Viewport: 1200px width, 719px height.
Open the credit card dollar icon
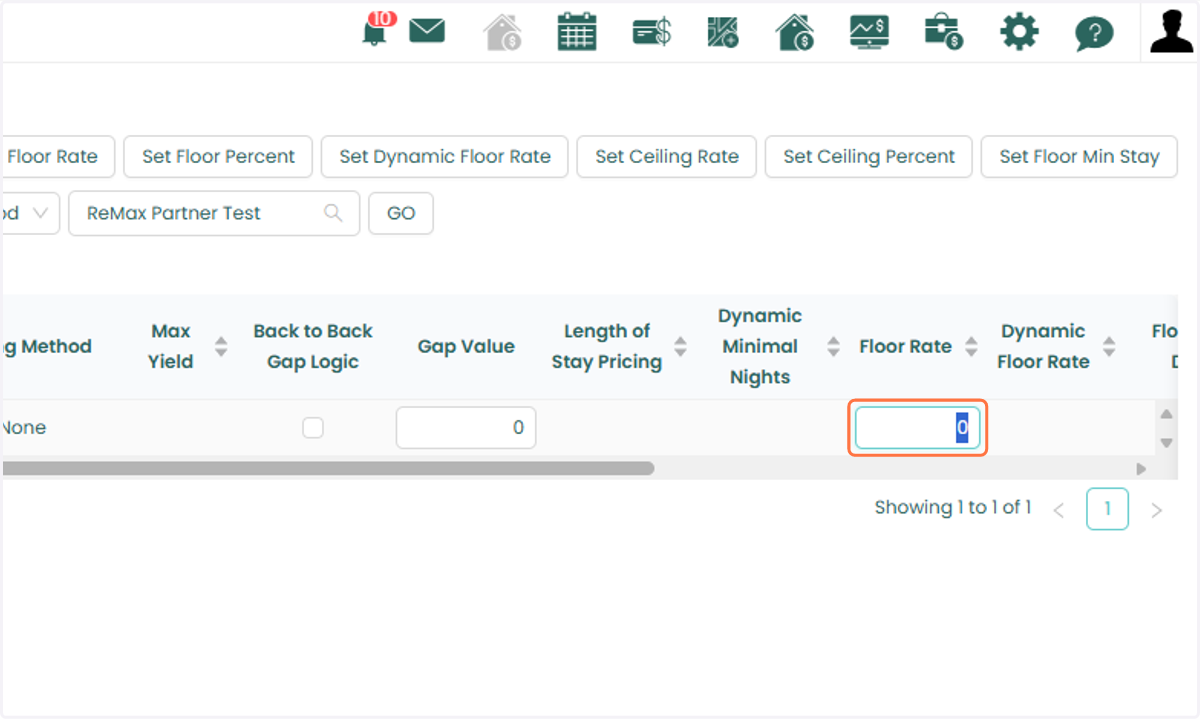click(x=652, y=32)
